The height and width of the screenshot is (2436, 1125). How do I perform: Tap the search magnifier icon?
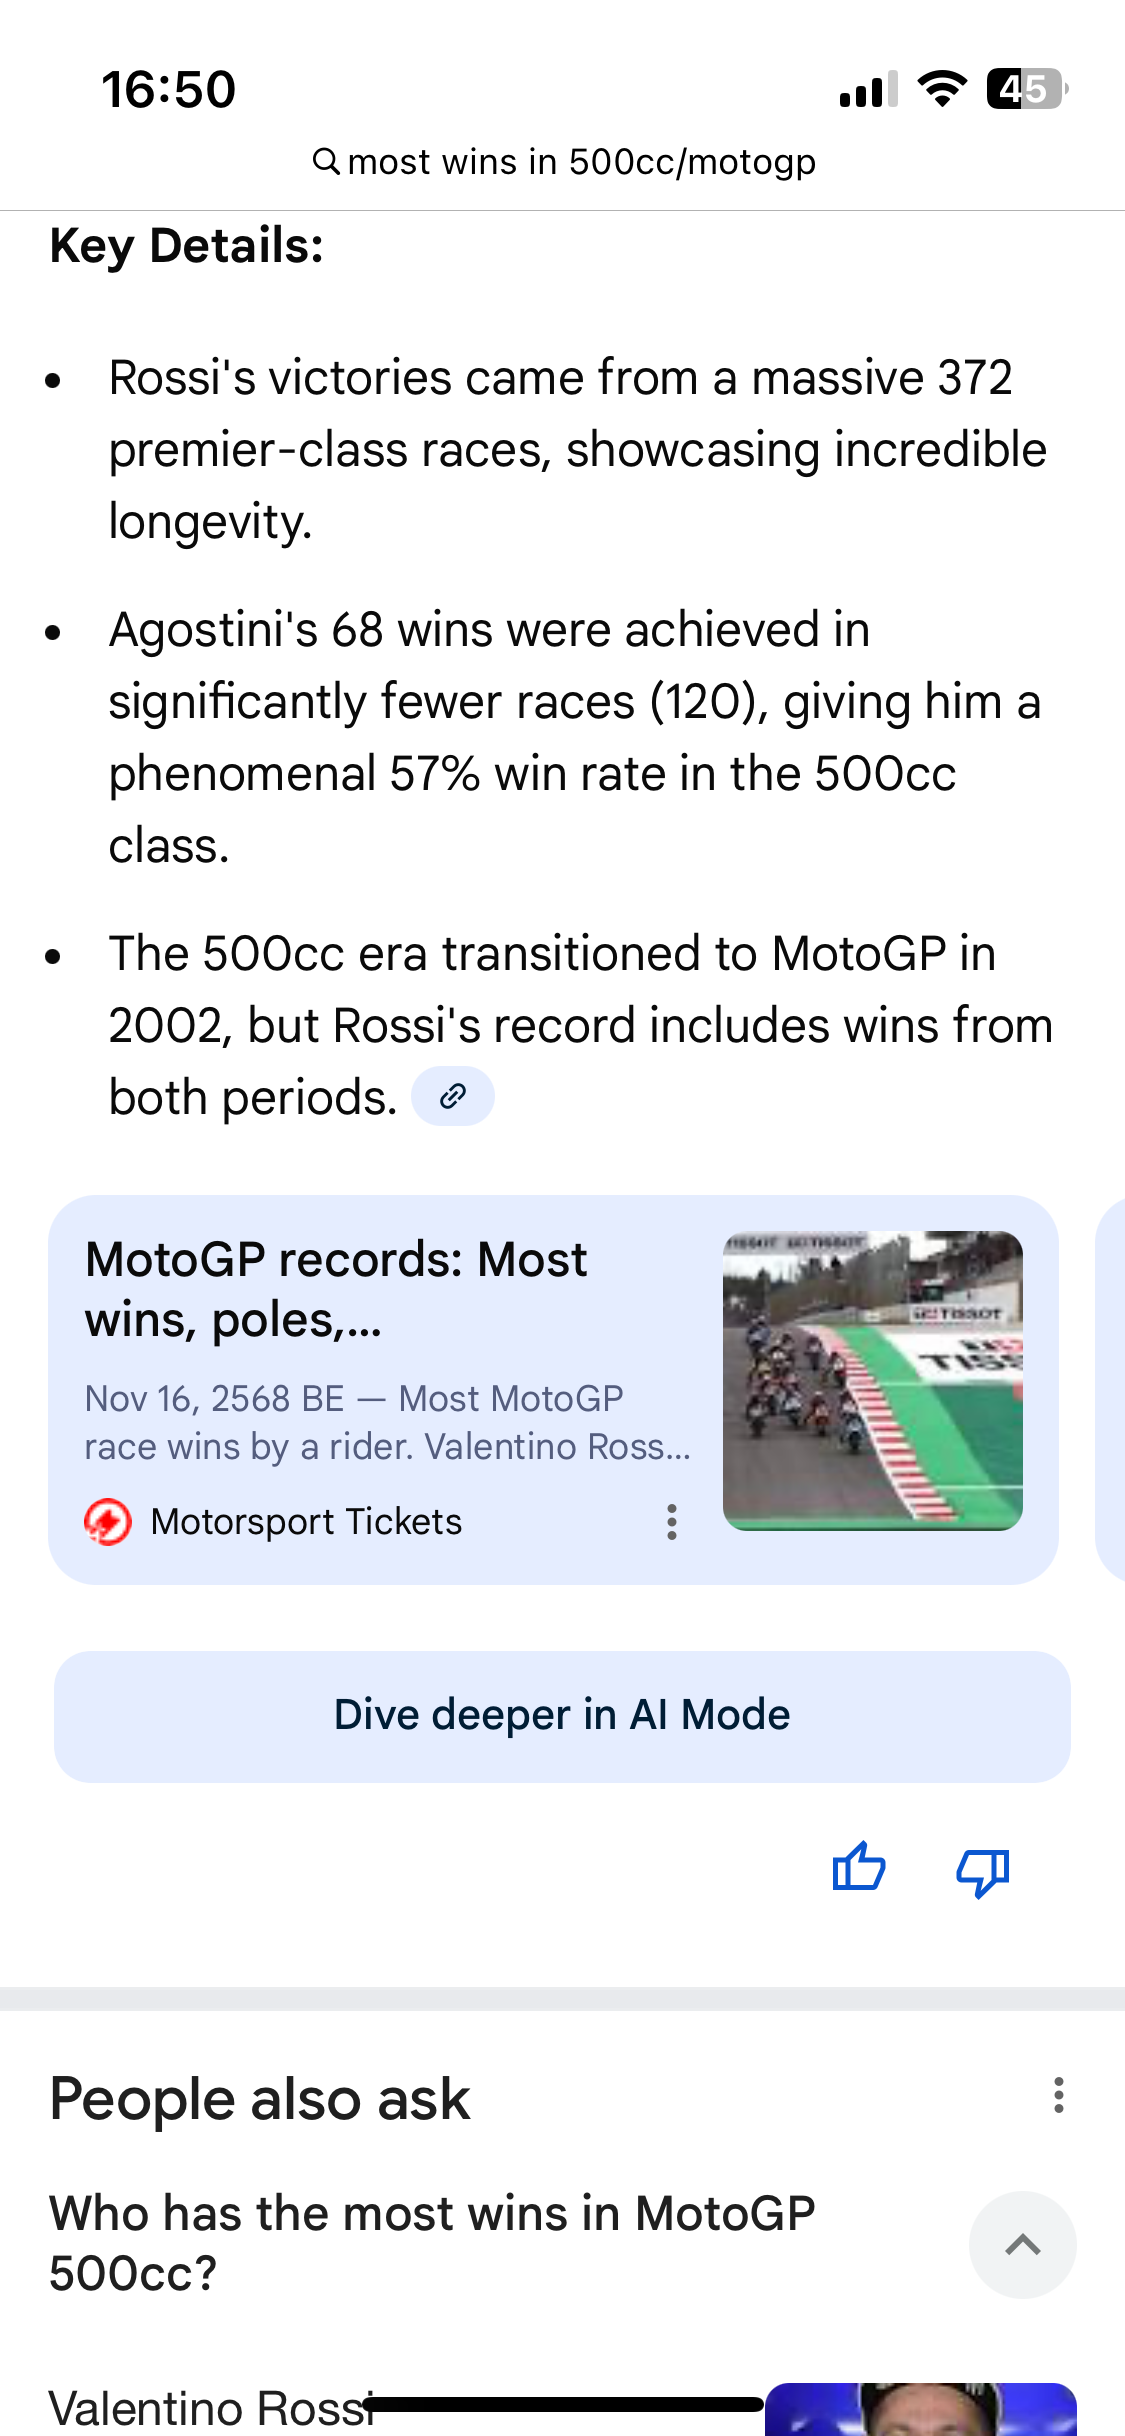click(326, 161)
